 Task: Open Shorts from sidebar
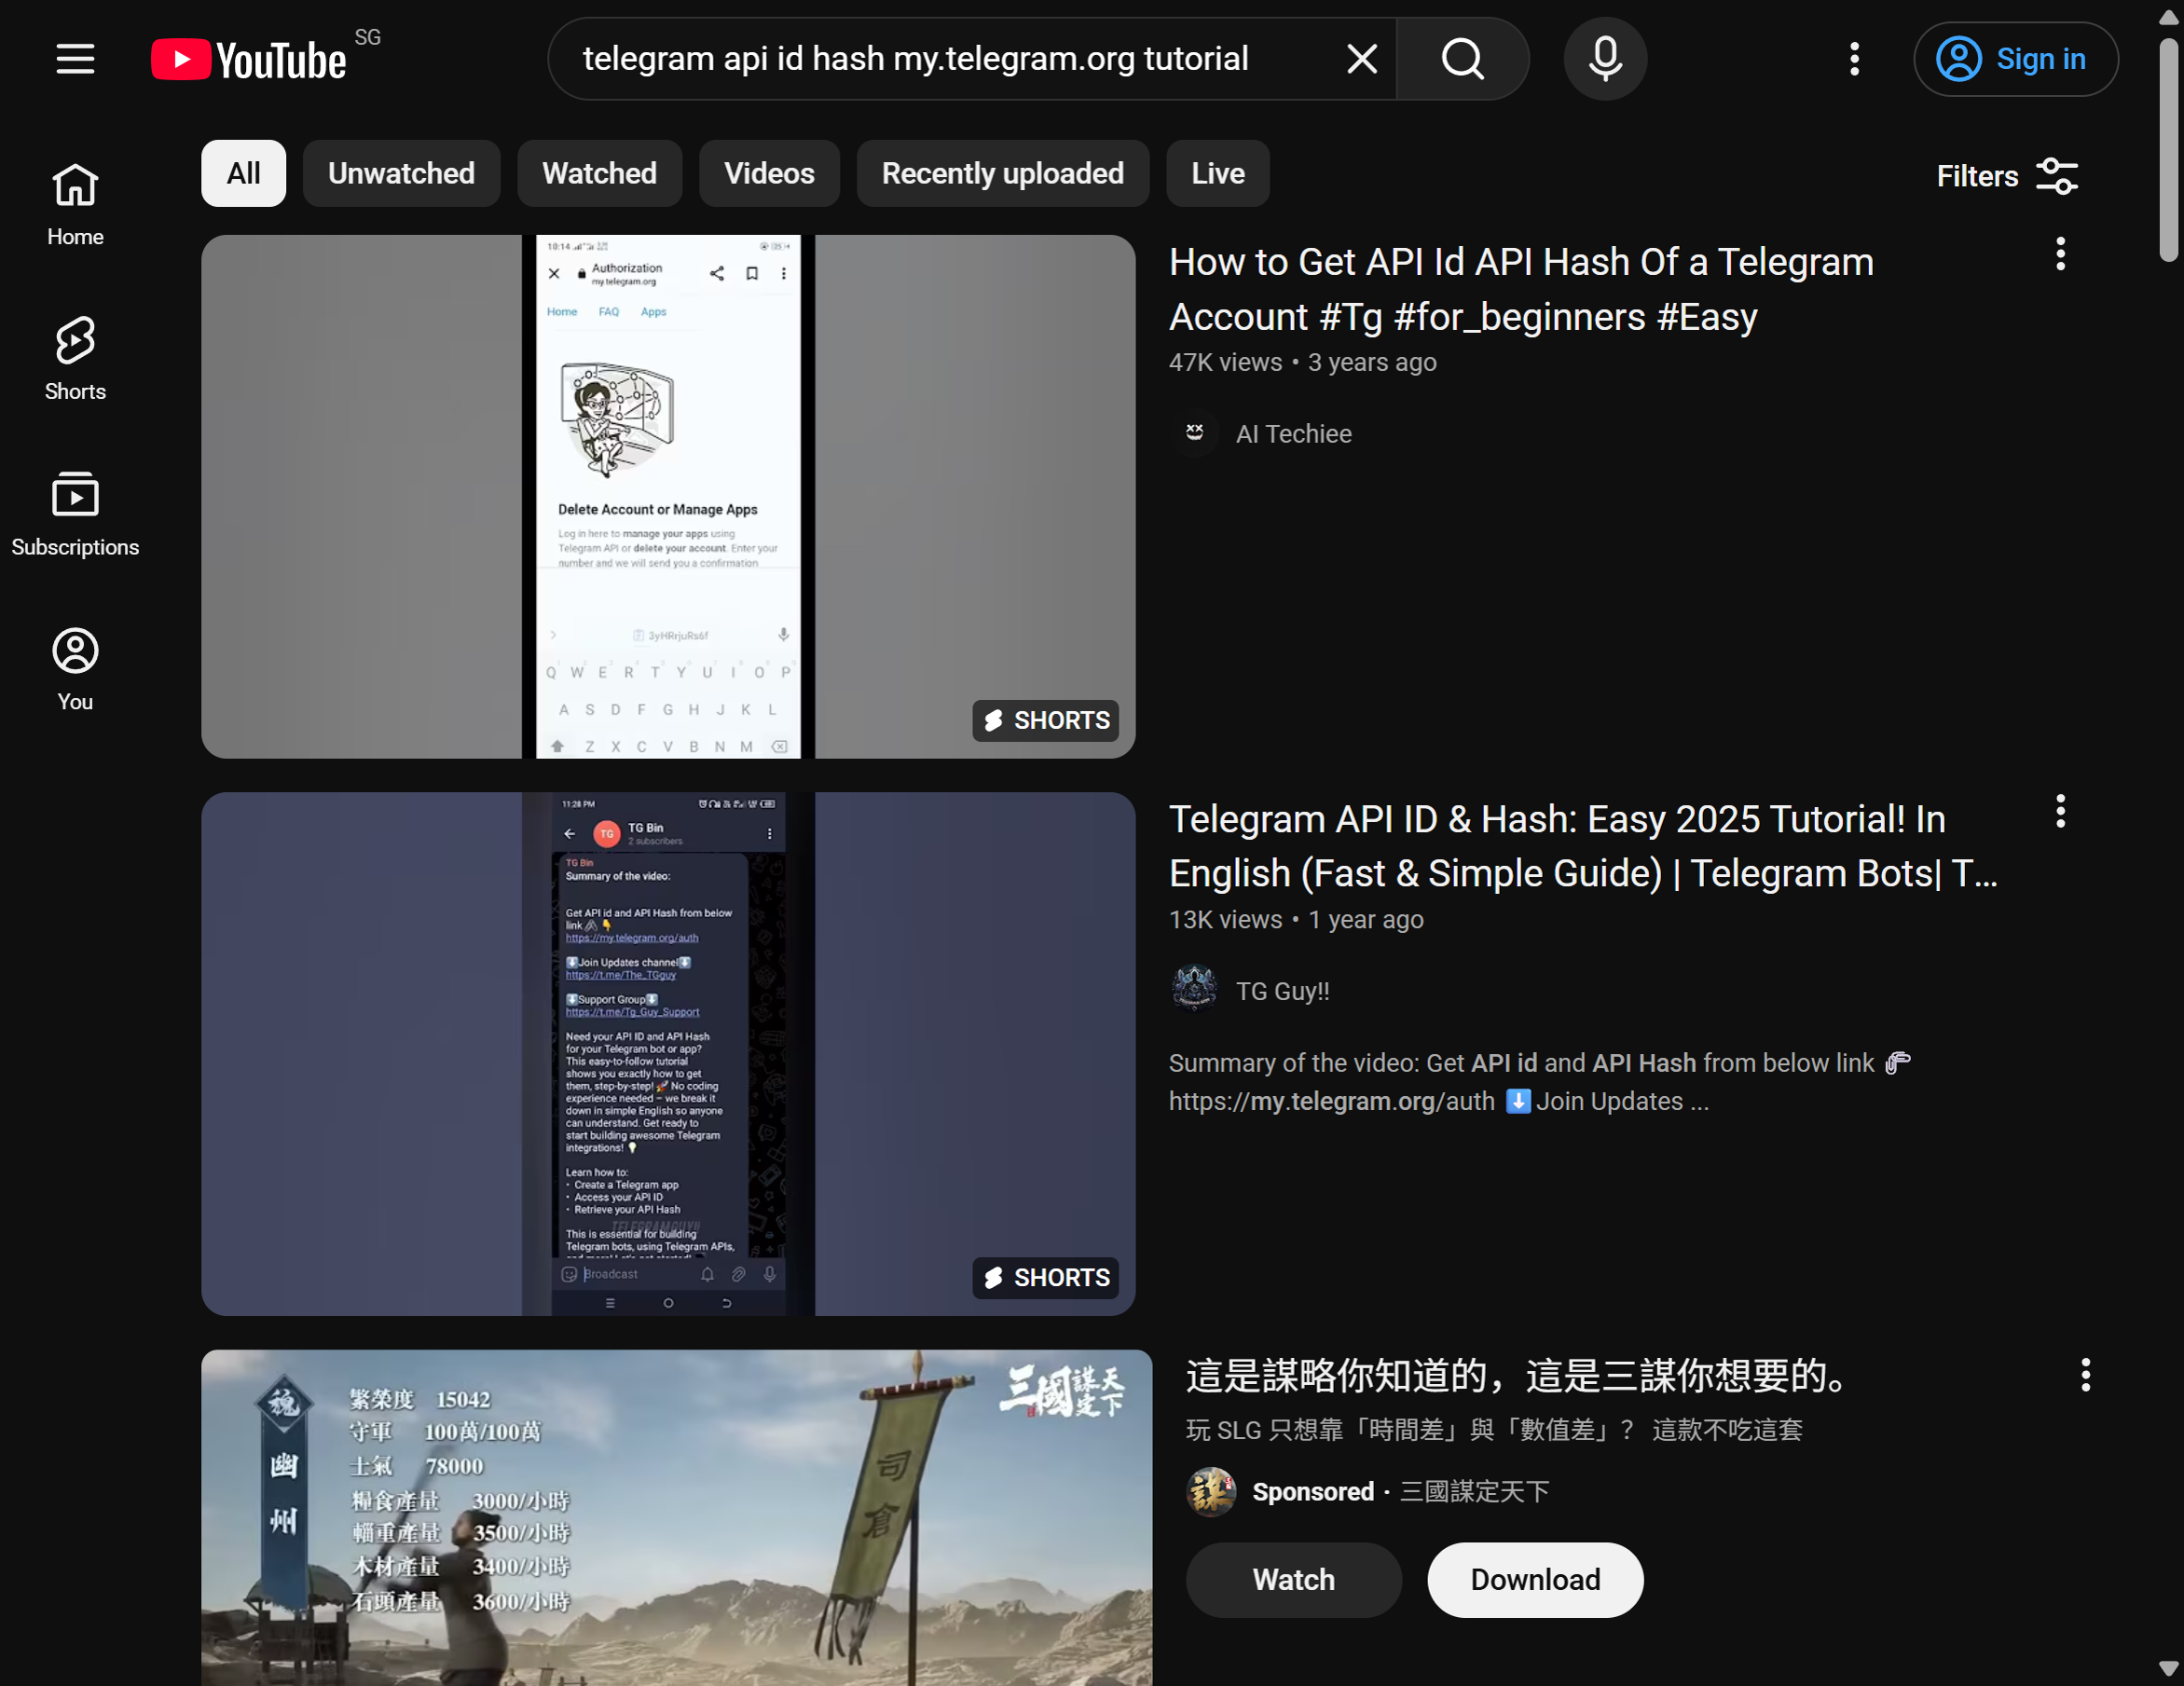click(x=75, y=359)
